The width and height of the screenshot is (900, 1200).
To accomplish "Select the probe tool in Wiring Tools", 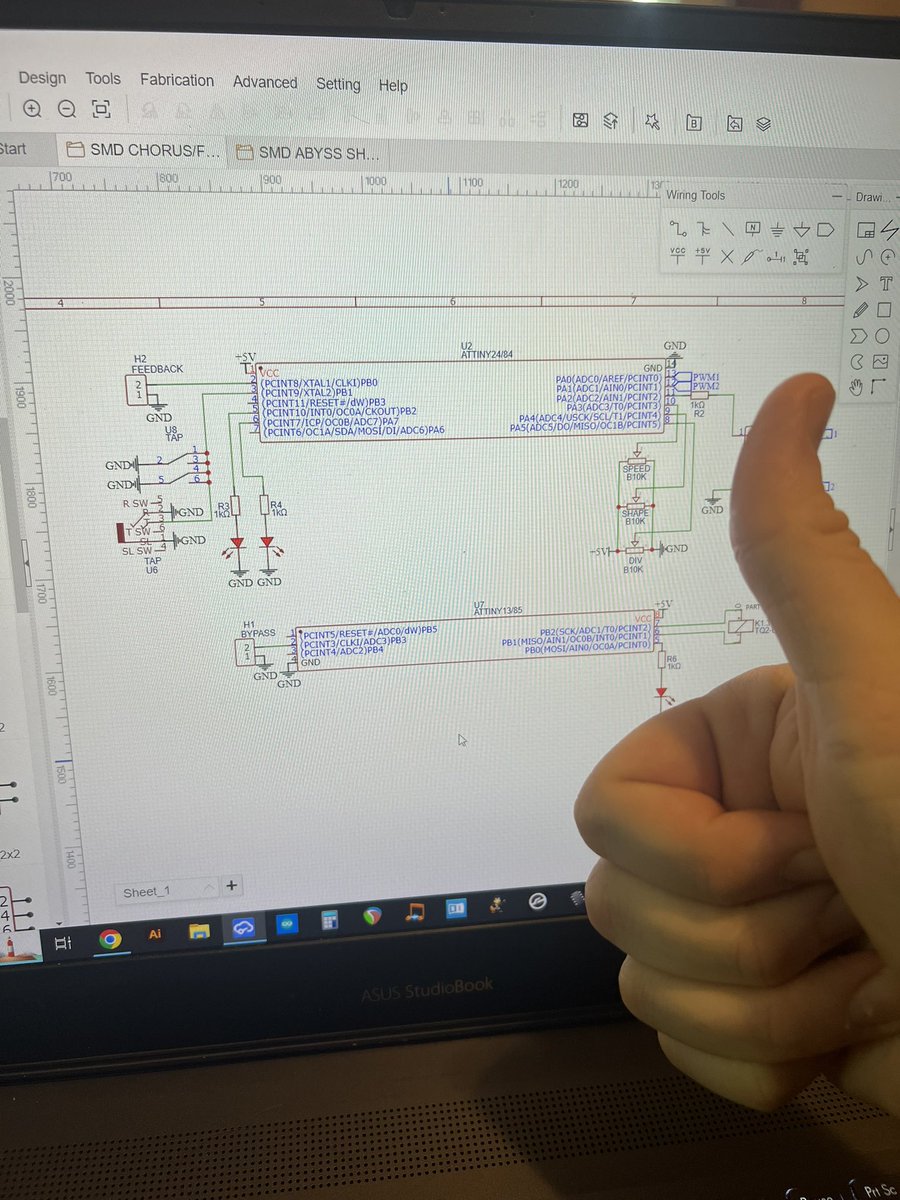I will click(x=751, y=256).
